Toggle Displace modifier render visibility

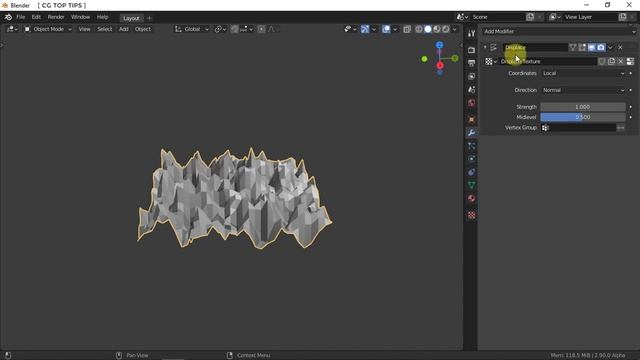click(x=601, y=48)
